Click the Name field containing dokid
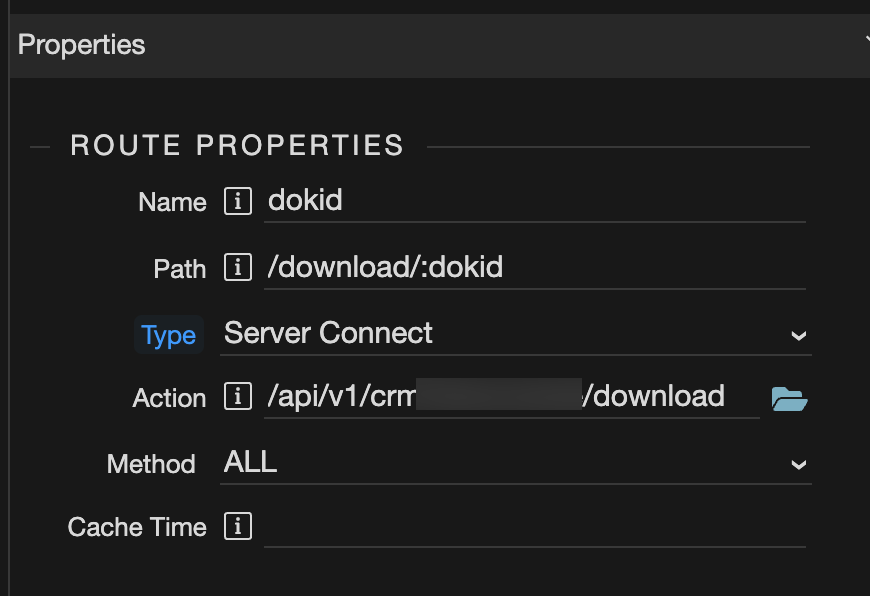 534,201
